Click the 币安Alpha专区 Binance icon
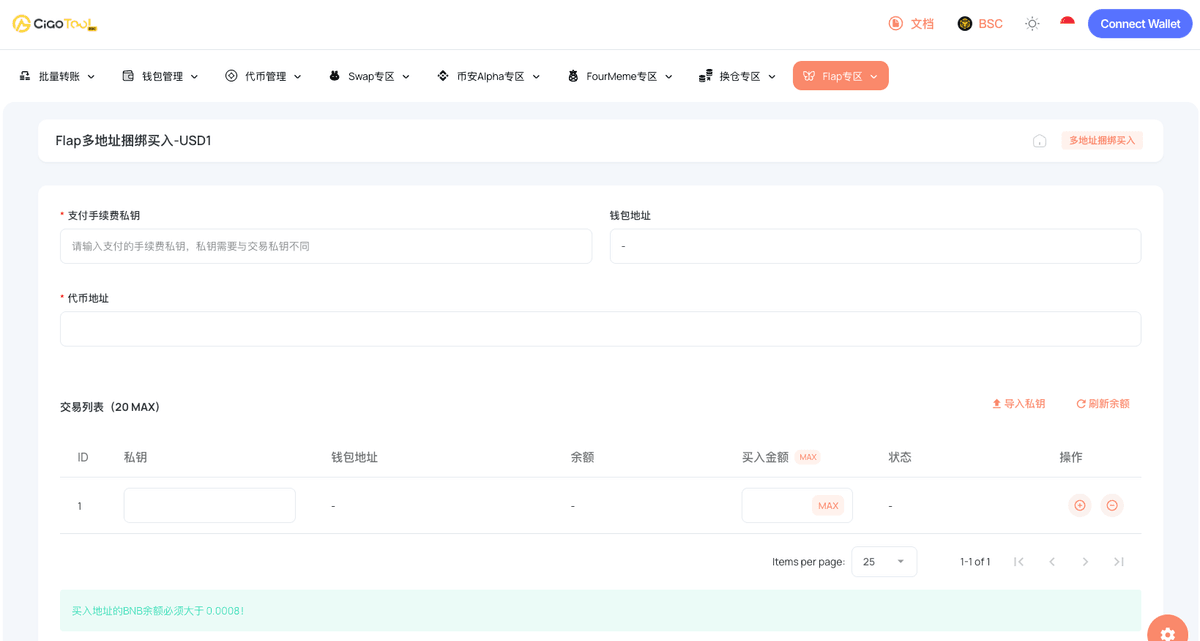Image resolution: width=1200 pixels, height=641 pixels. click(x=443, y=76)
